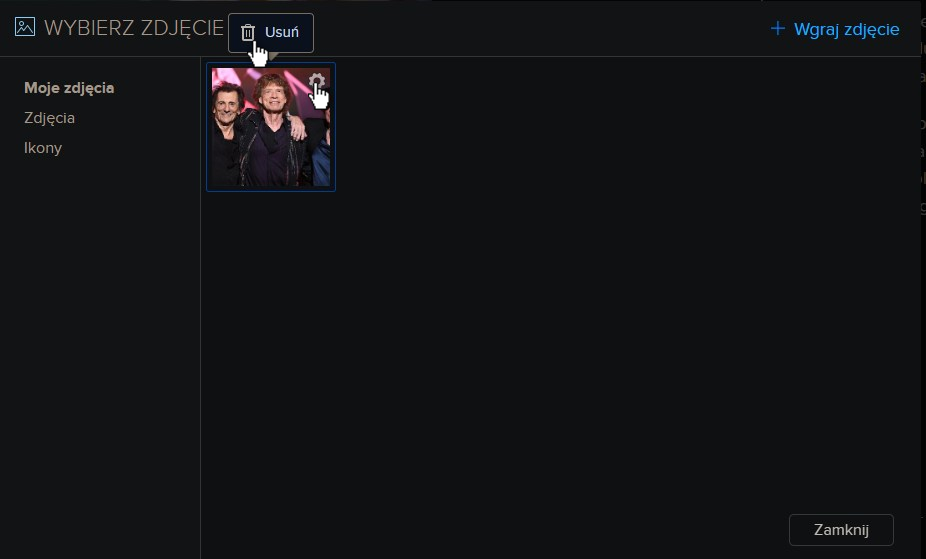This screenshot has height=559, width=926.
Task: Click the picture icon beside WYBIERZ ZDJĘCIE
Action: tap(25, 27)
